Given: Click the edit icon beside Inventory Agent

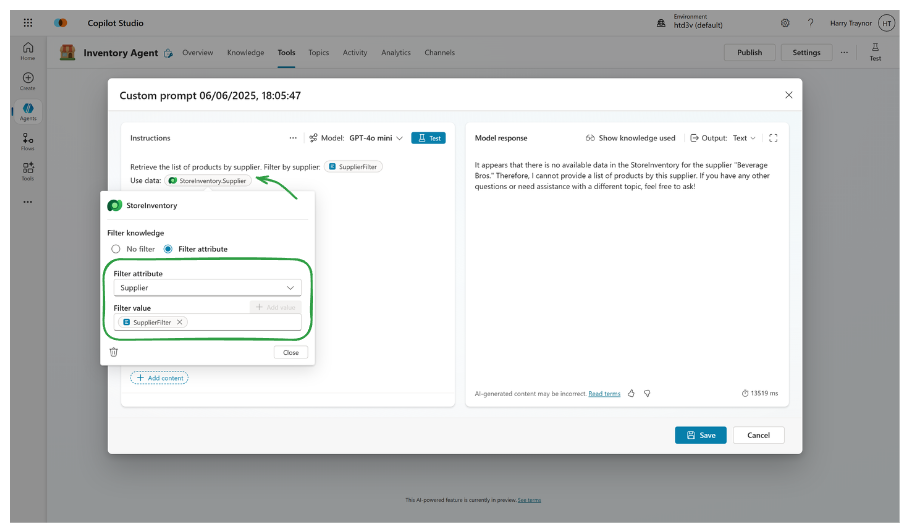Looking at the screenshot, I should 168,53.
